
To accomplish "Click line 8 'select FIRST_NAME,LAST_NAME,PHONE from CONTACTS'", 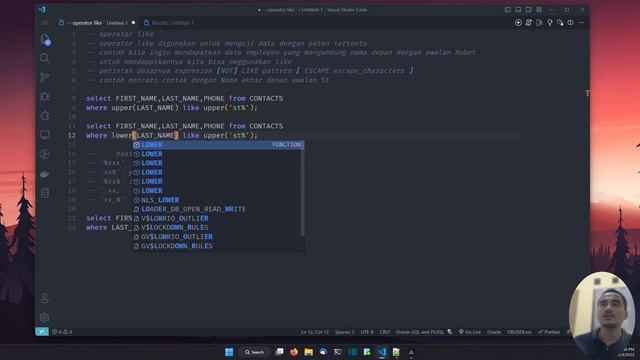I will (184, 98).
